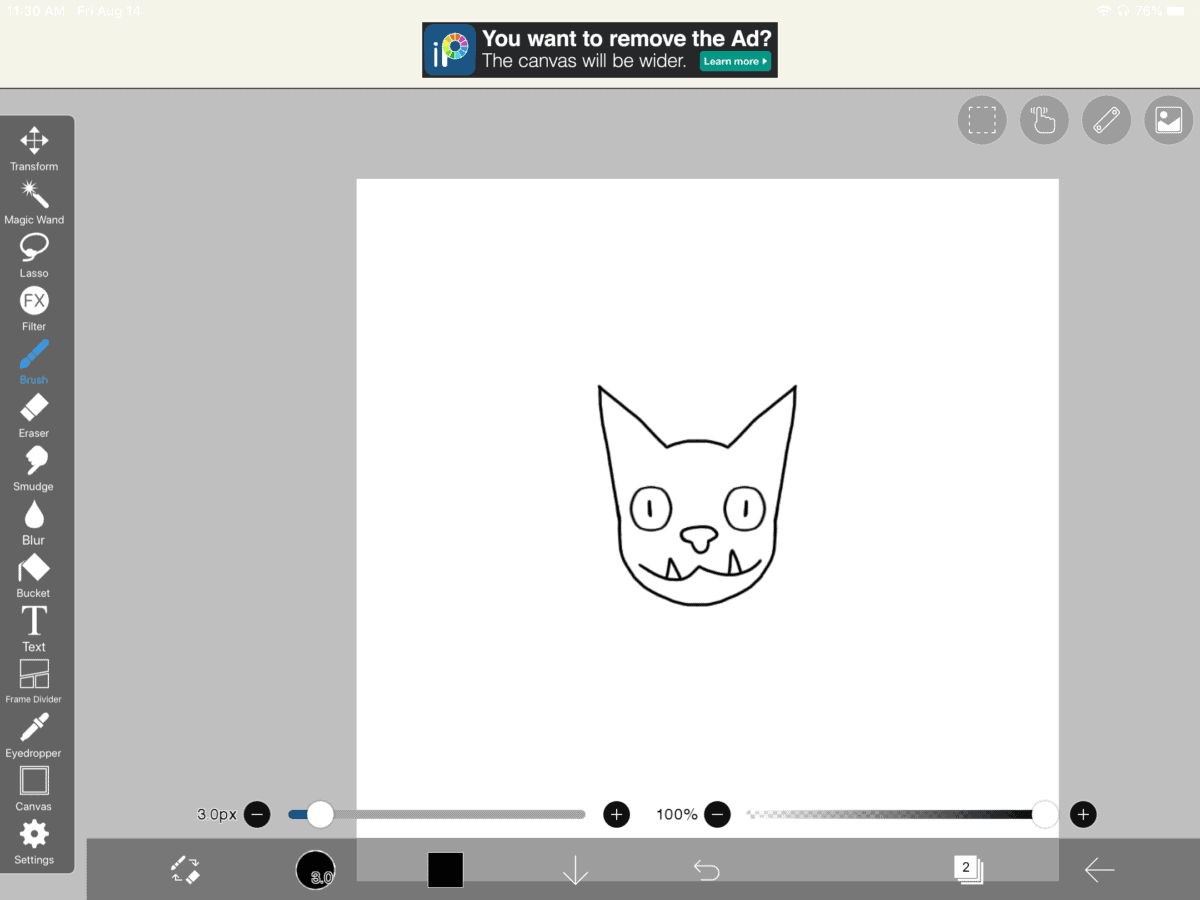Select the Magic Wand tool
Screen dimensions: 1200x900
point(34,196)
